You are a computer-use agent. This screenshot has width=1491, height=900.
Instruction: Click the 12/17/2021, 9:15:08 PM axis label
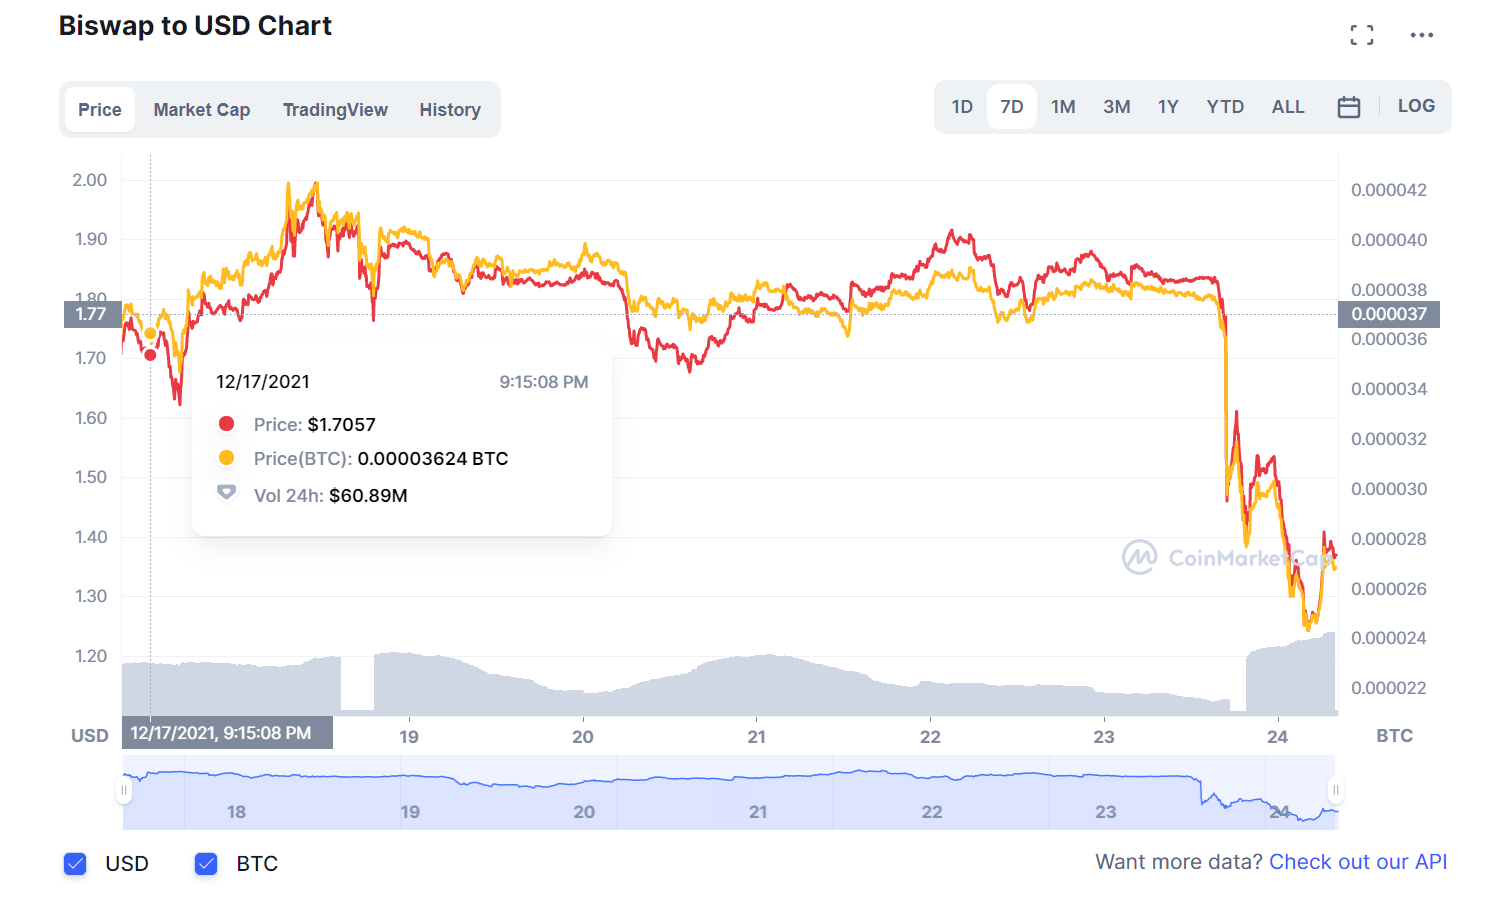pos(227,733)
